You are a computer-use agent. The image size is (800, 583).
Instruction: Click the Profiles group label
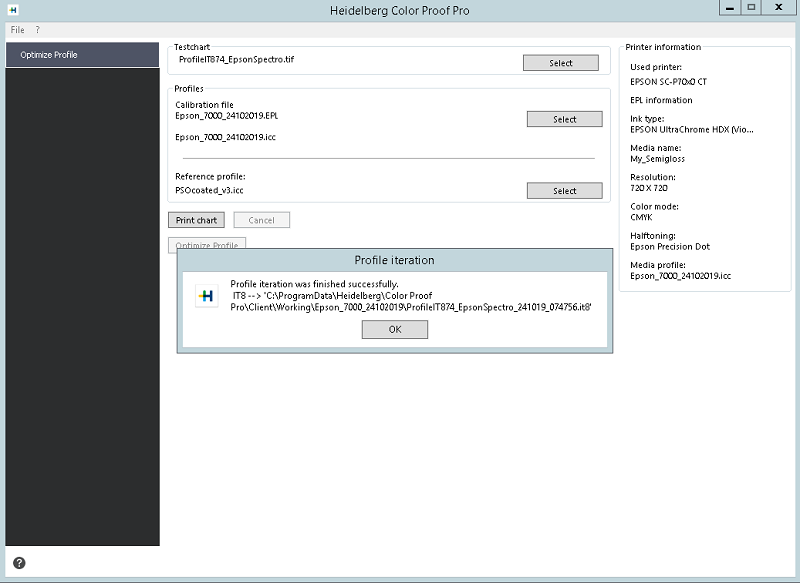pyautogui.click(x=189, y=88)
